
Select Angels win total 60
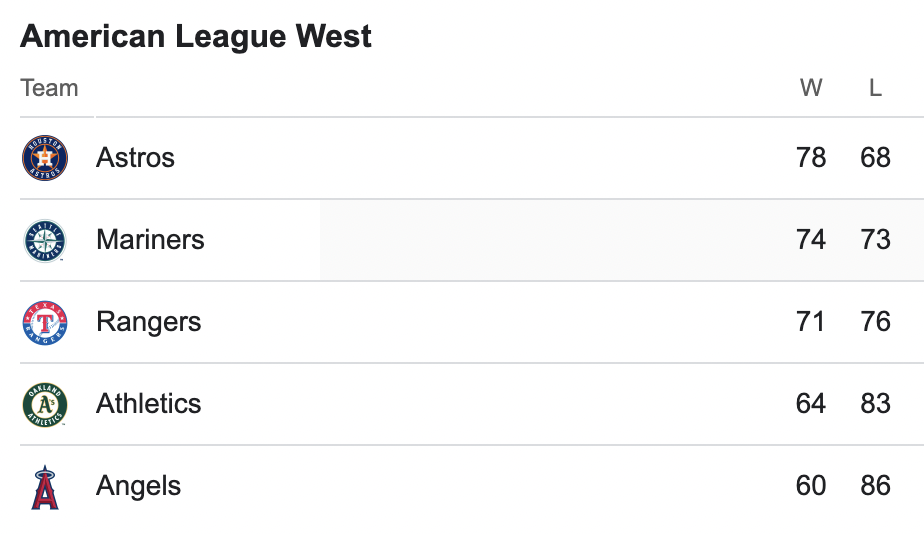pyautogui.click(x=811, y=486)
